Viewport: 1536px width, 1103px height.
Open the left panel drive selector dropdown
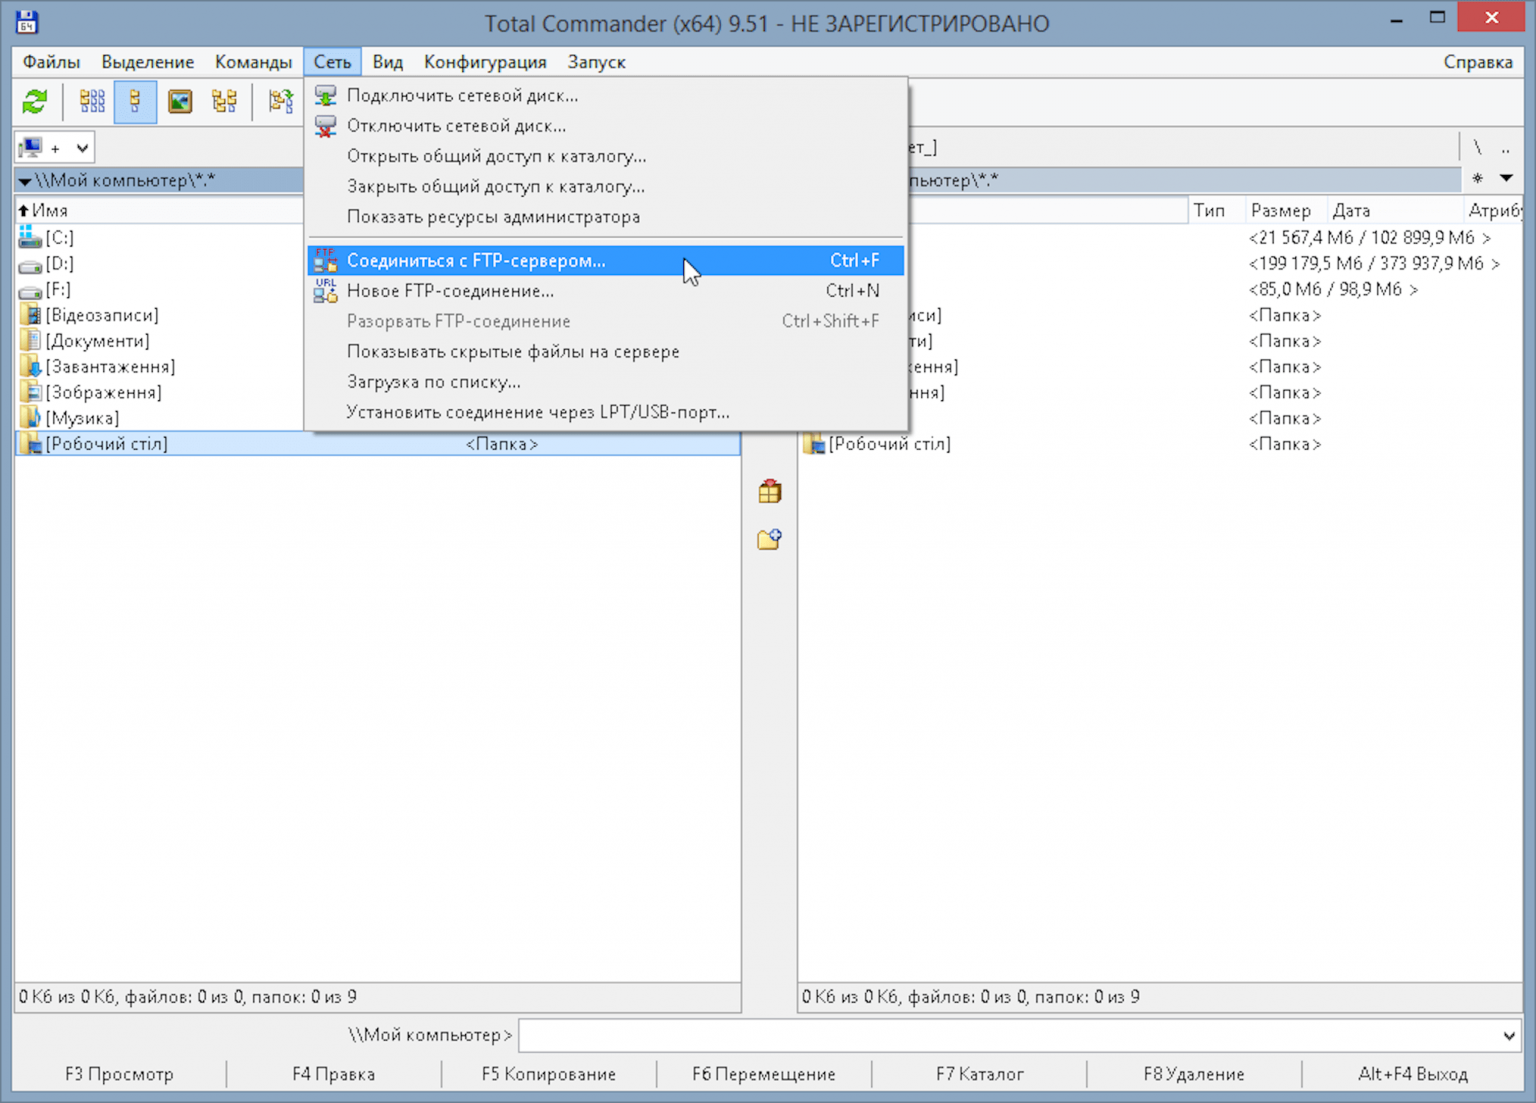pos(82,148)
